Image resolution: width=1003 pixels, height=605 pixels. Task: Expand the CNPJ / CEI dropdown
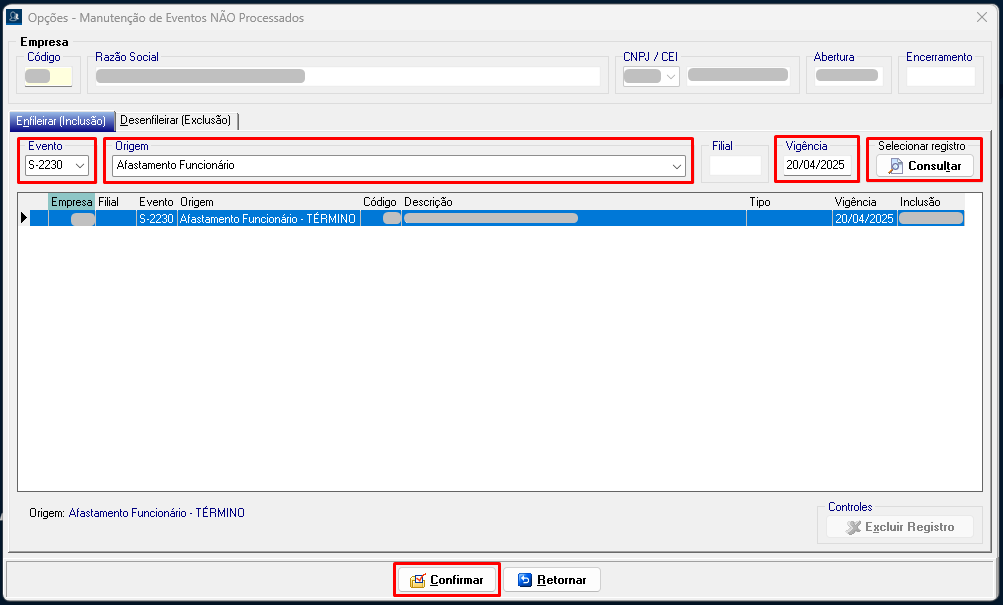point(669,76)
